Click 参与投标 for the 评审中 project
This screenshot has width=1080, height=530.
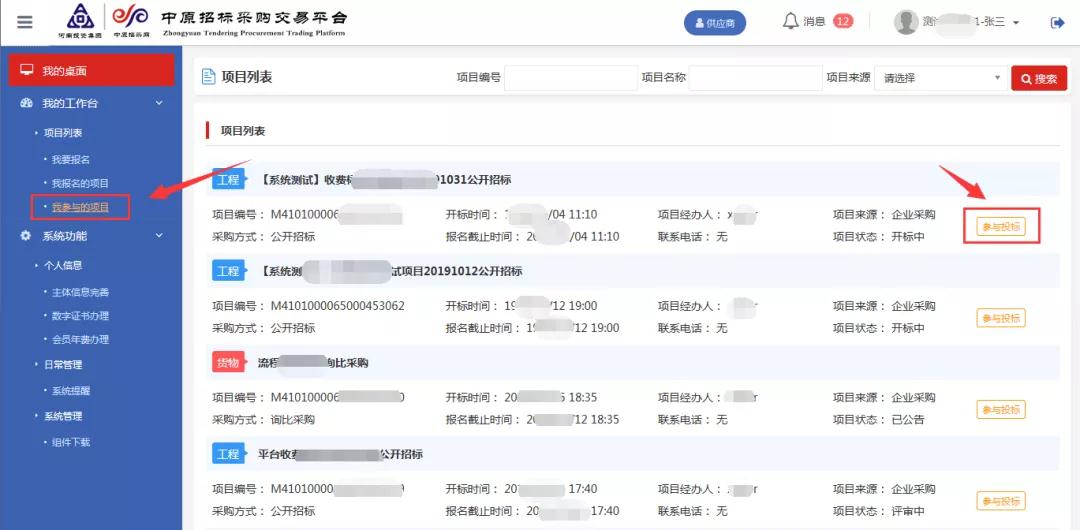point(1001,501)
